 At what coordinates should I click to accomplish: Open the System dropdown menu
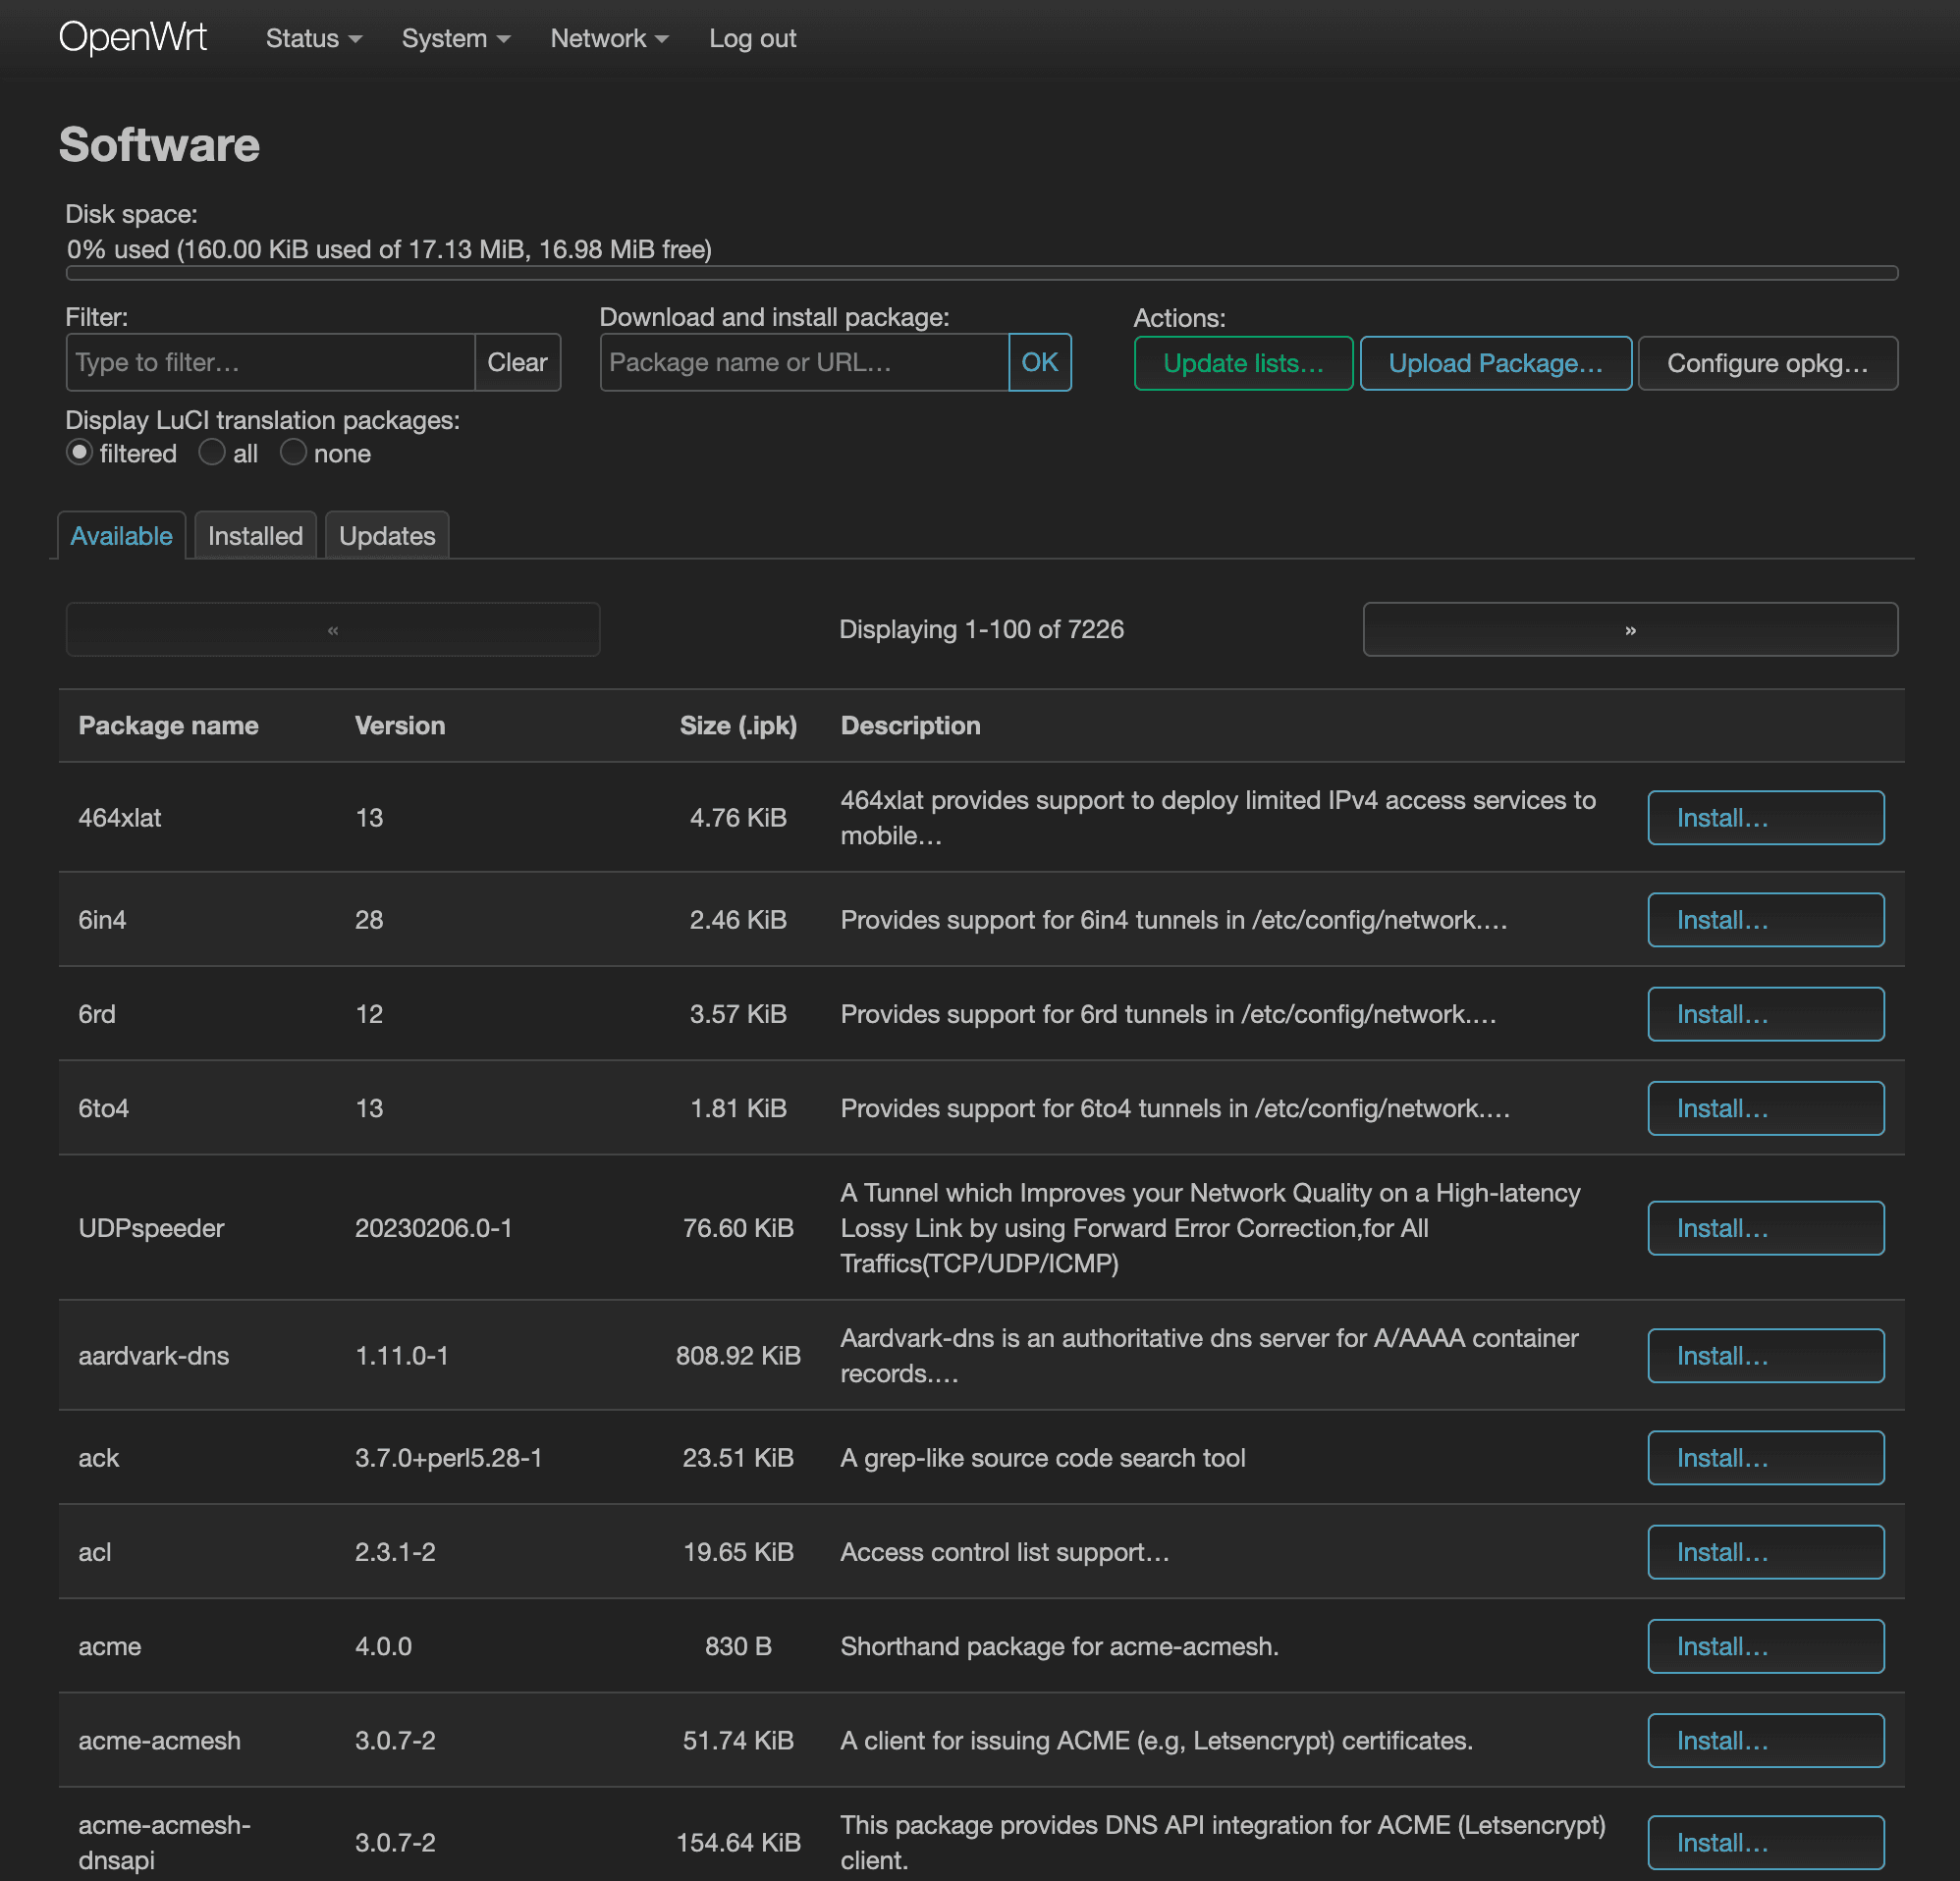click(455, 39)
